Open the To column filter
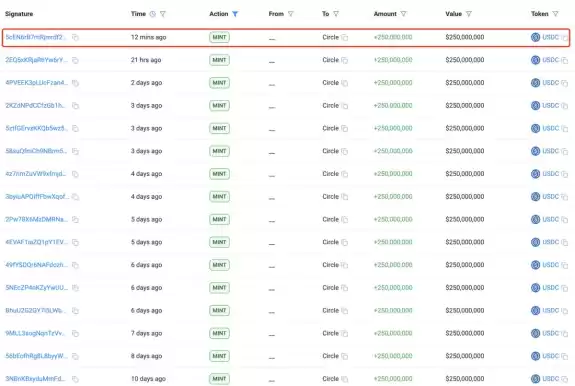 coord(336,14)
